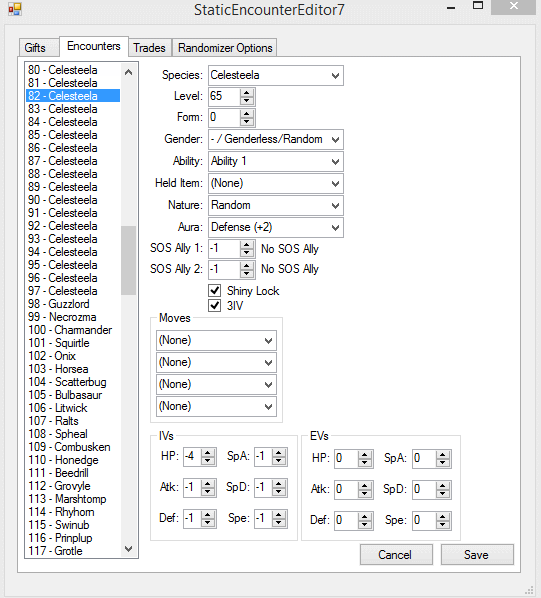Maximize the StaticEncounterEditor7 window

tap(478, 6)
